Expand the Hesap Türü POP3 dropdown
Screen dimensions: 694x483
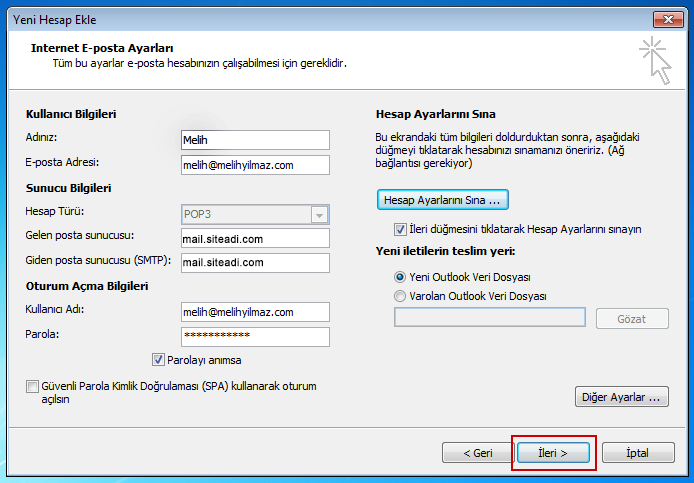coord(319,213)
